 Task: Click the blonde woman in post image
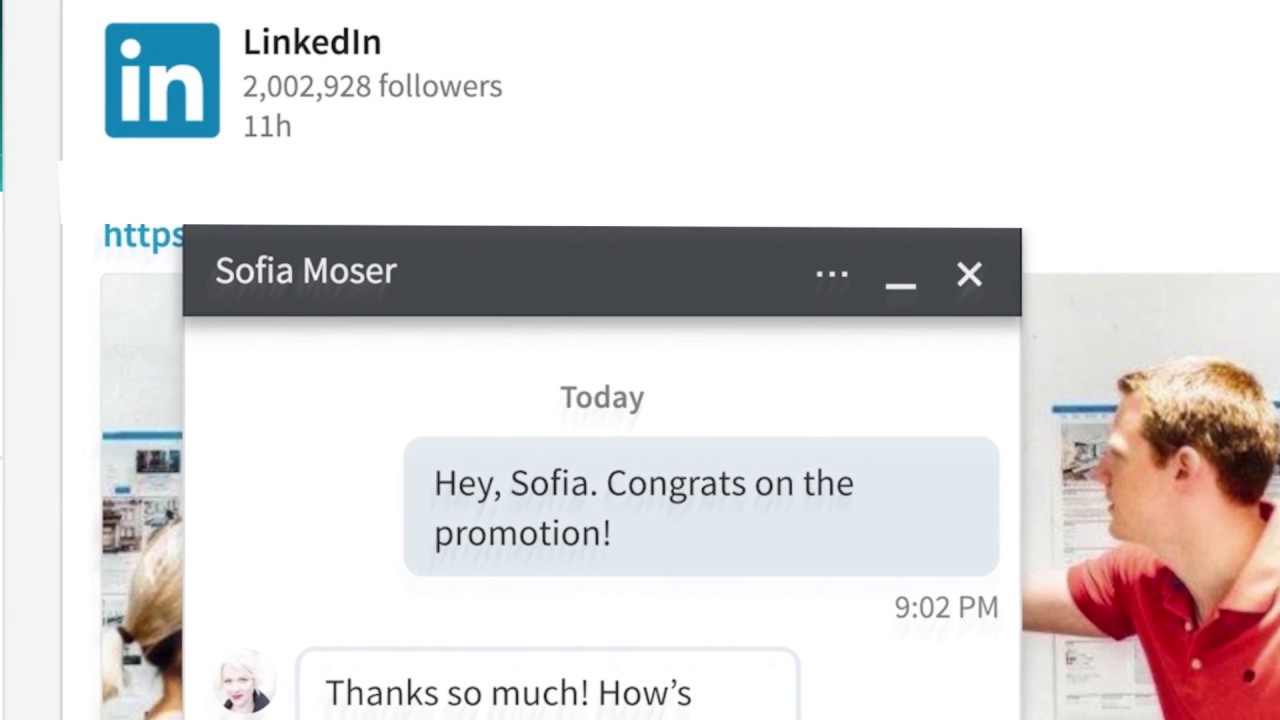[150, 620]
